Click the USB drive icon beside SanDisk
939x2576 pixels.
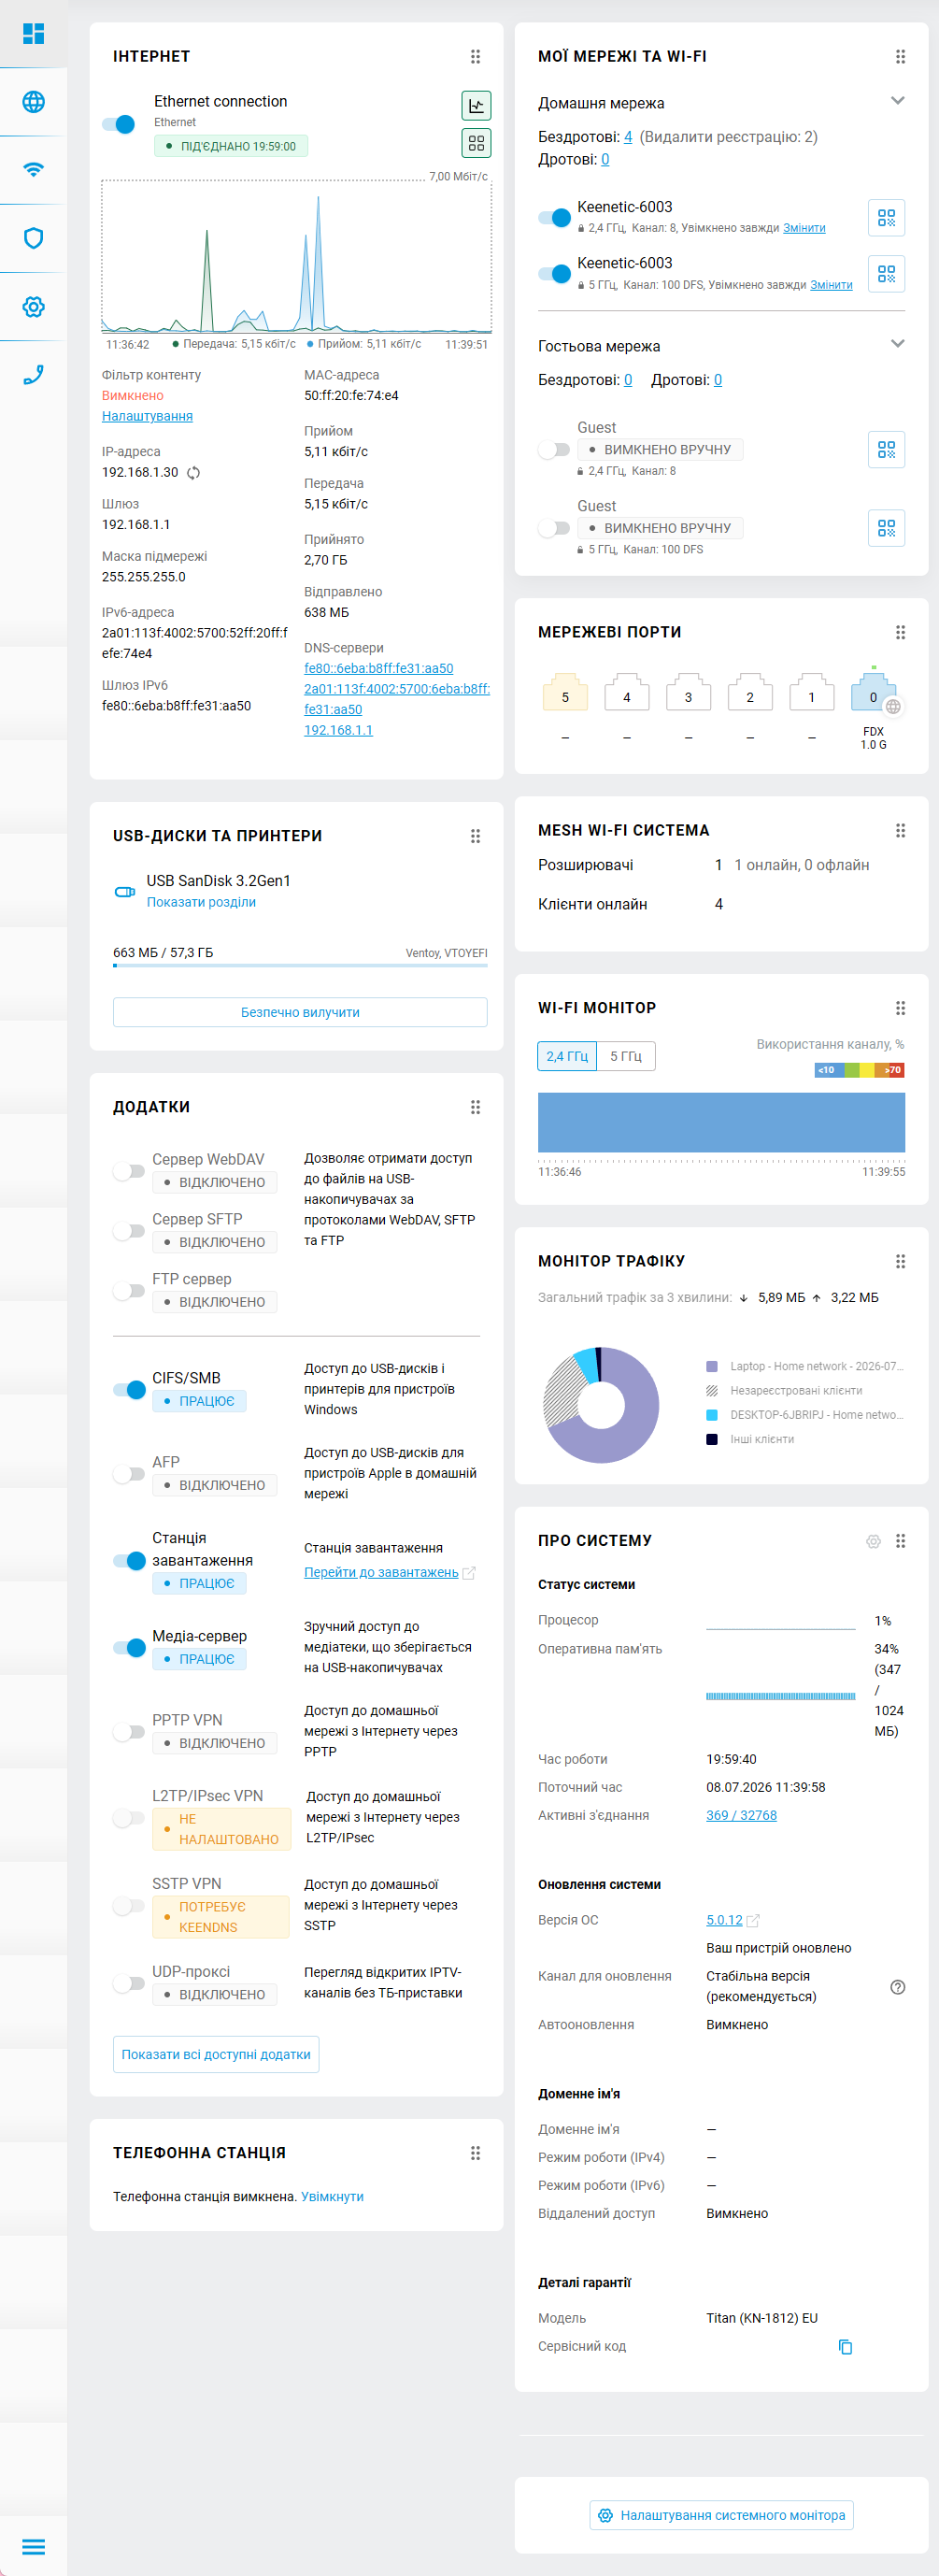(125, 892)
